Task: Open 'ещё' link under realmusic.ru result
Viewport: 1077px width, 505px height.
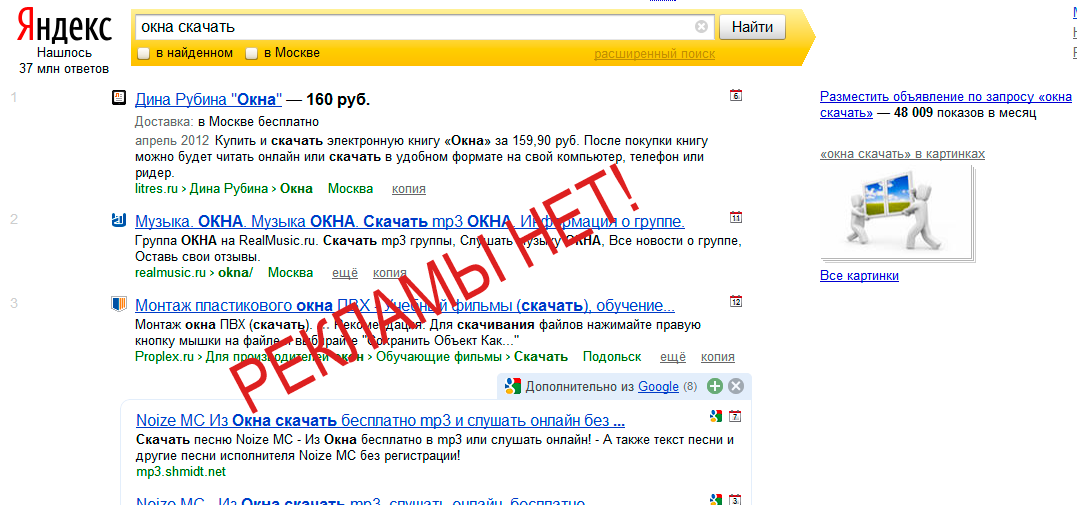Action: click(345, 273)
